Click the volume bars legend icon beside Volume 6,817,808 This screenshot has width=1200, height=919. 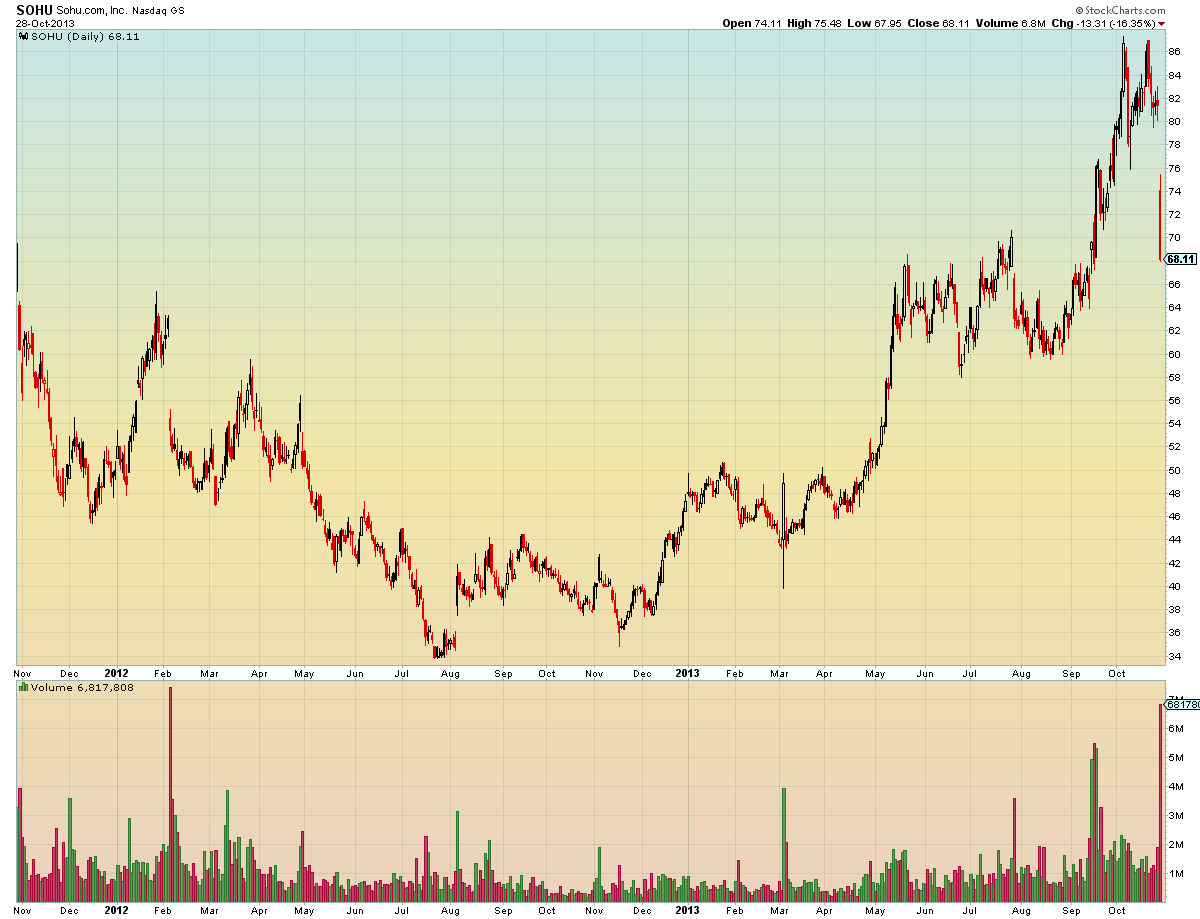pos(22,688)
